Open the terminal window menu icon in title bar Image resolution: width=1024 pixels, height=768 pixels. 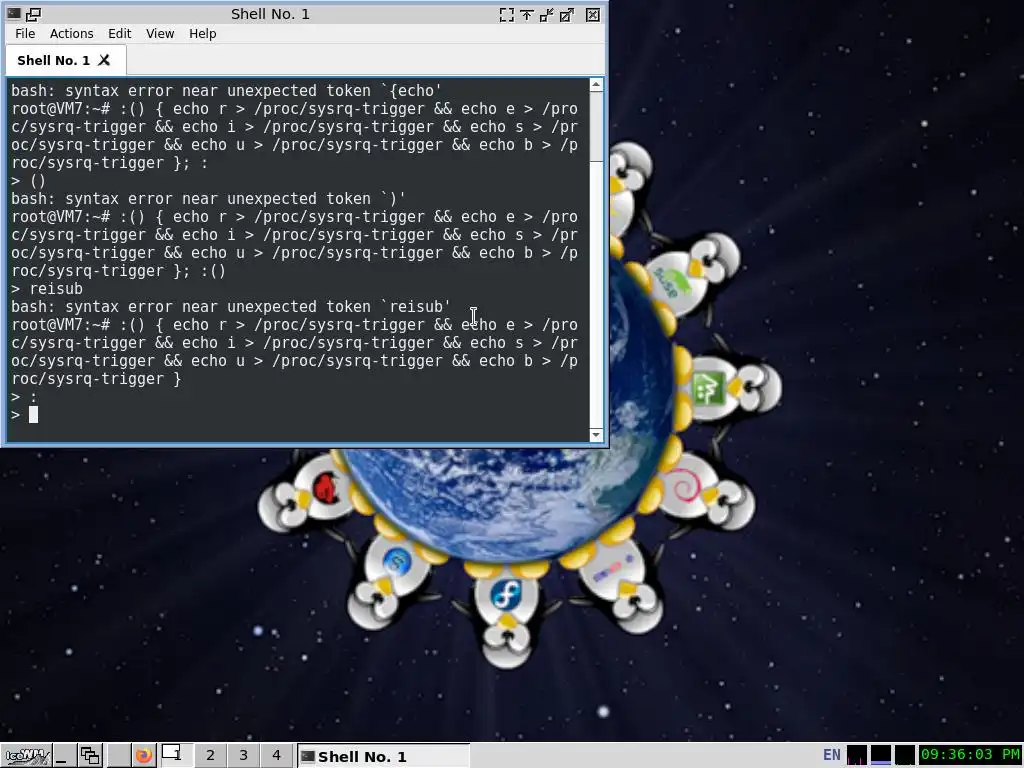click(x=13, y=14)
